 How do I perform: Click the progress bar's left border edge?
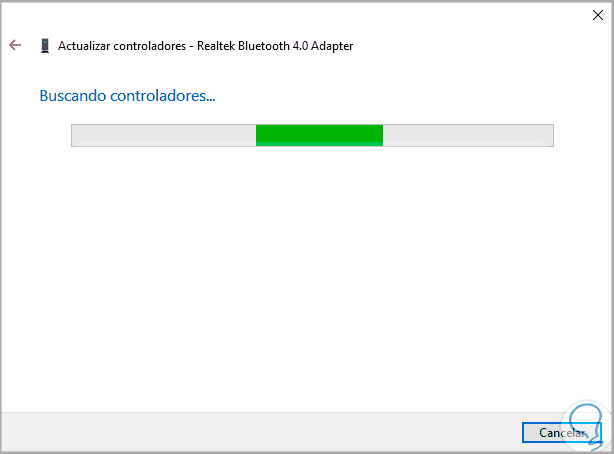(72, 135)
